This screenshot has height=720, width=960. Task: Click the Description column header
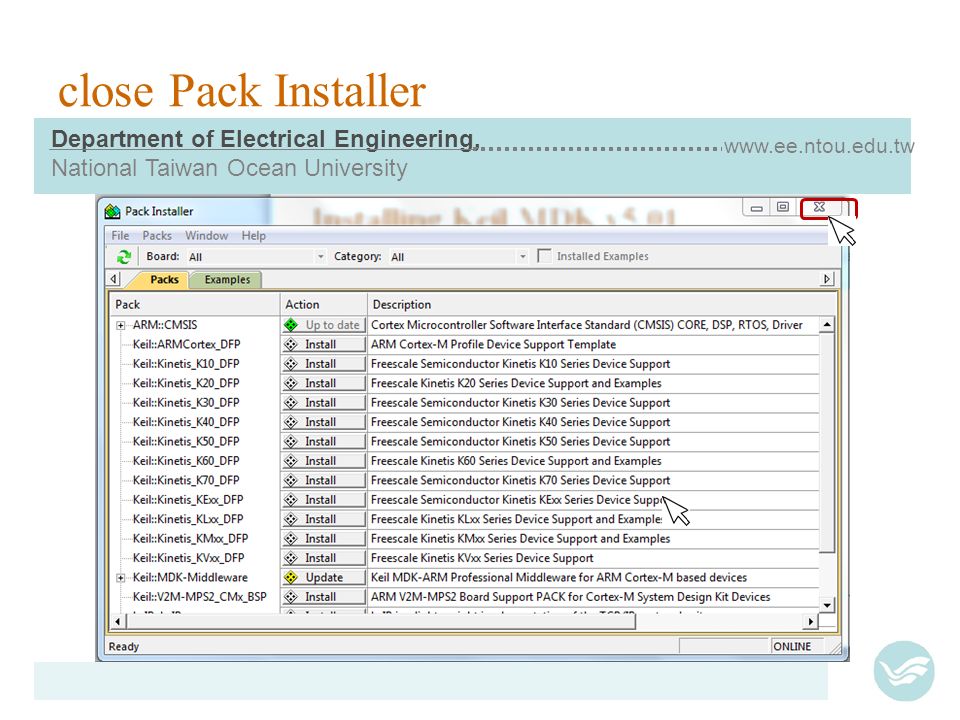click(602, 304)
